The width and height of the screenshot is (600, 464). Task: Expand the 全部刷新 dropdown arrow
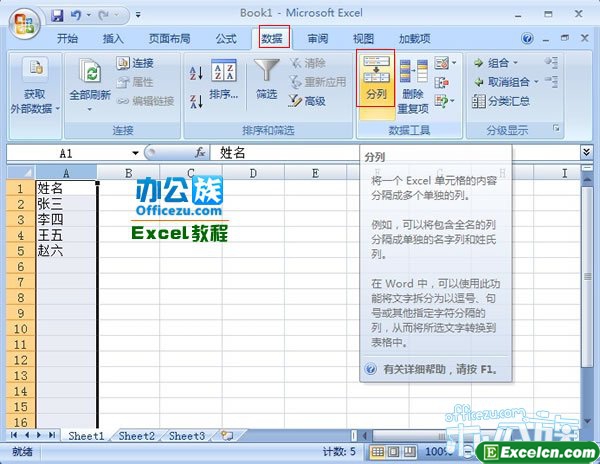coord(90,109)
